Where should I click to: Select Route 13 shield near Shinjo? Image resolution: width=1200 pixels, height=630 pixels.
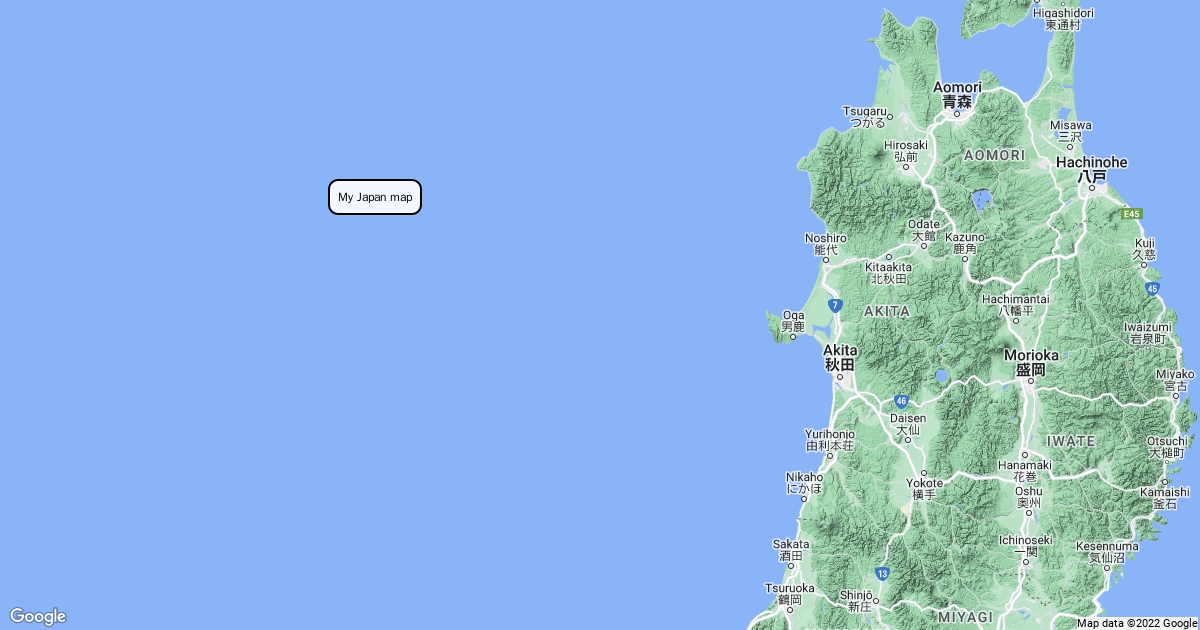881,573
